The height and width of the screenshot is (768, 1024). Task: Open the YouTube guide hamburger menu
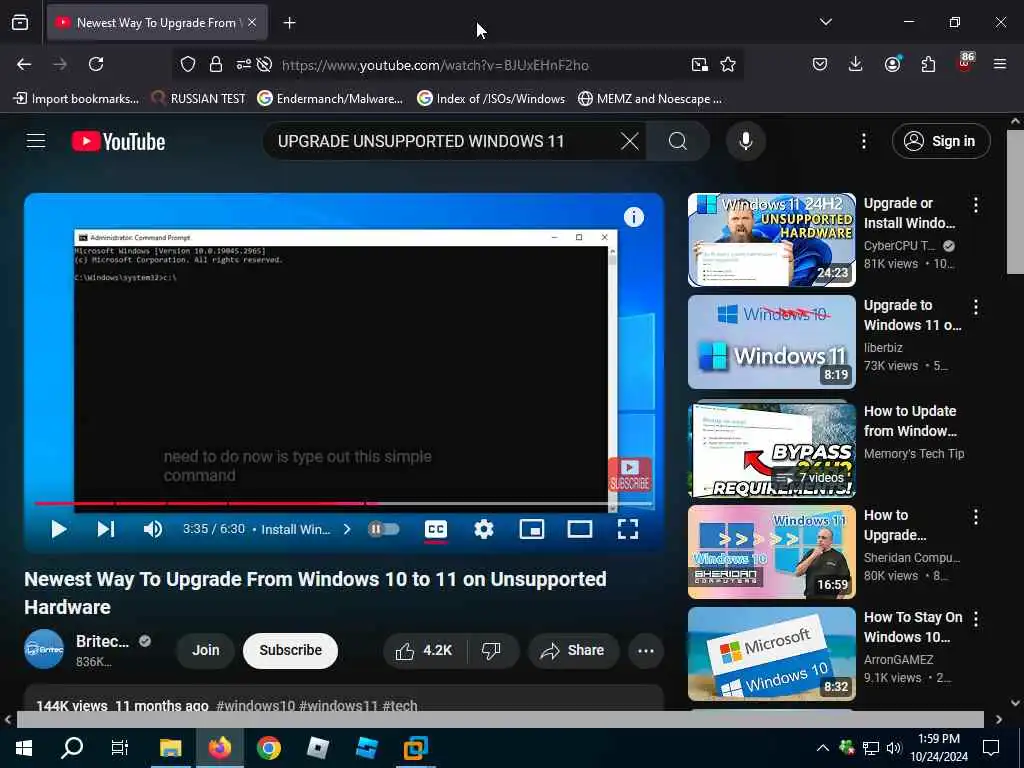(36, 141)
